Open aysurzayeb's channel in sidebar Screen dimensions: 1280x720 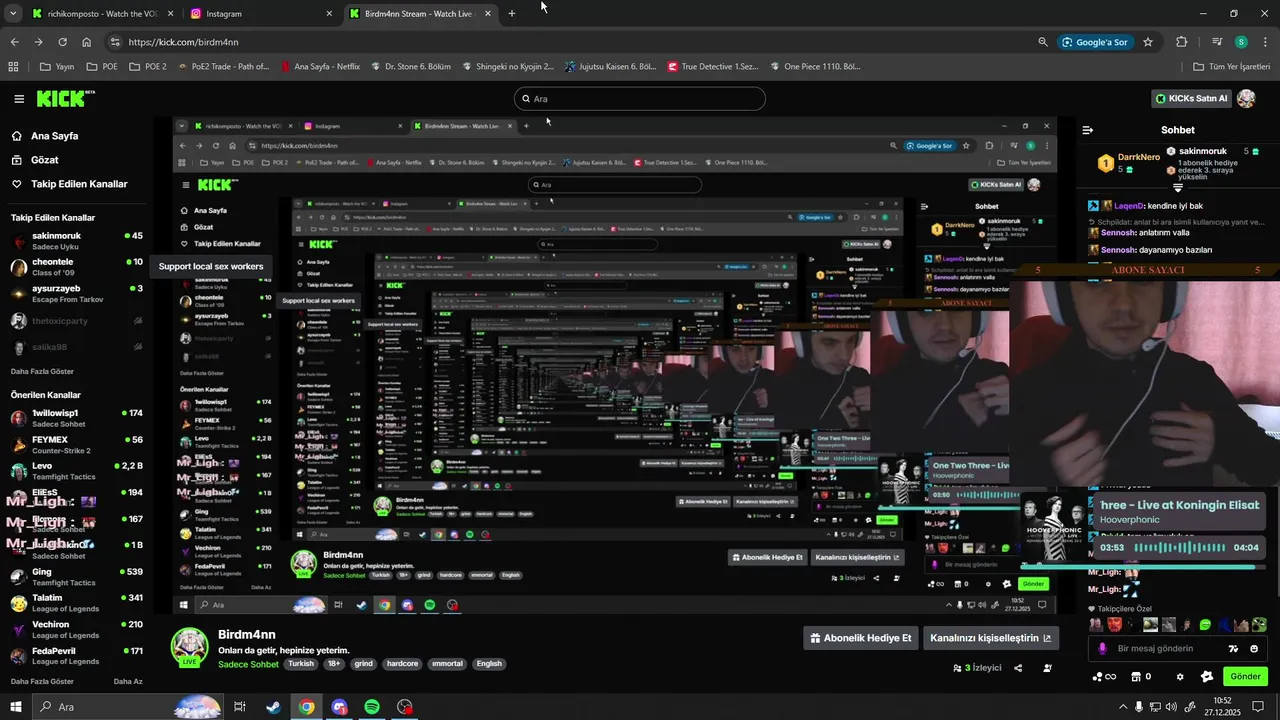click(77, 294)
